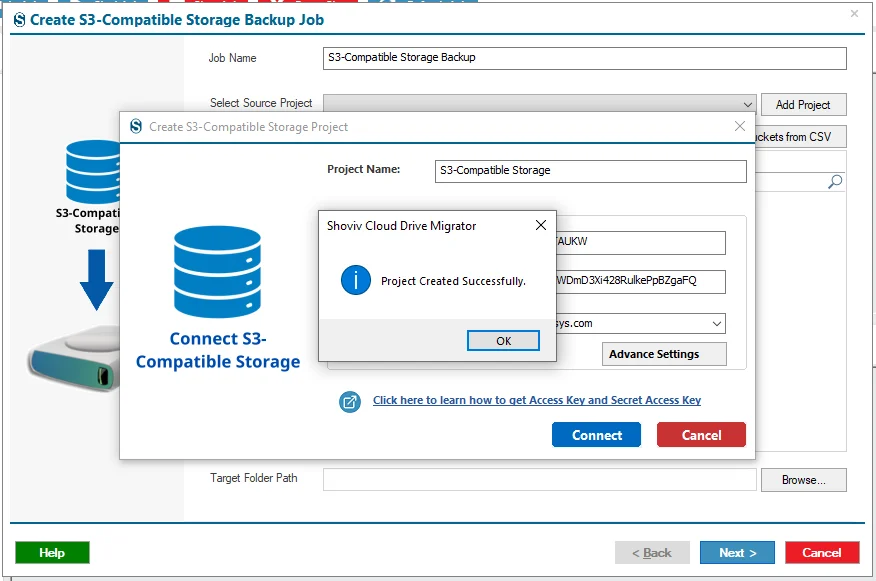Close the Shoviv Cloud Drive Migrator message box
Image resolution: width=876 pixels, height=581 pixels.
click(x=540, y=225)
